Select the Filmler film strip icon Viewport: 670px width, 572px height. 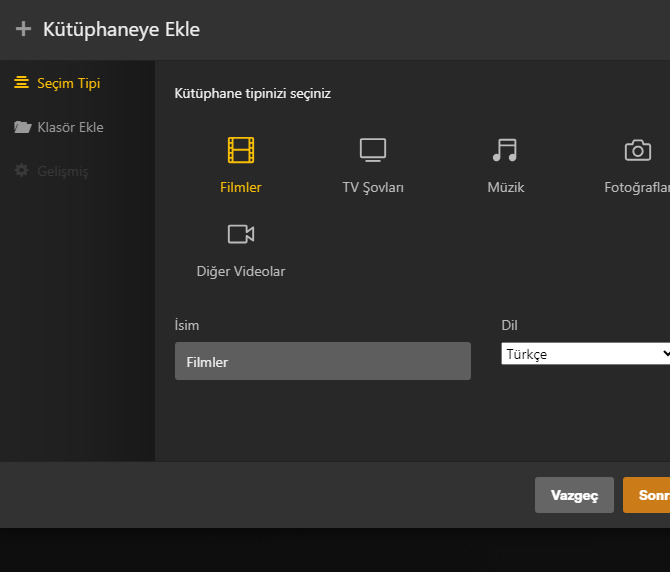(x=241, y=150)
